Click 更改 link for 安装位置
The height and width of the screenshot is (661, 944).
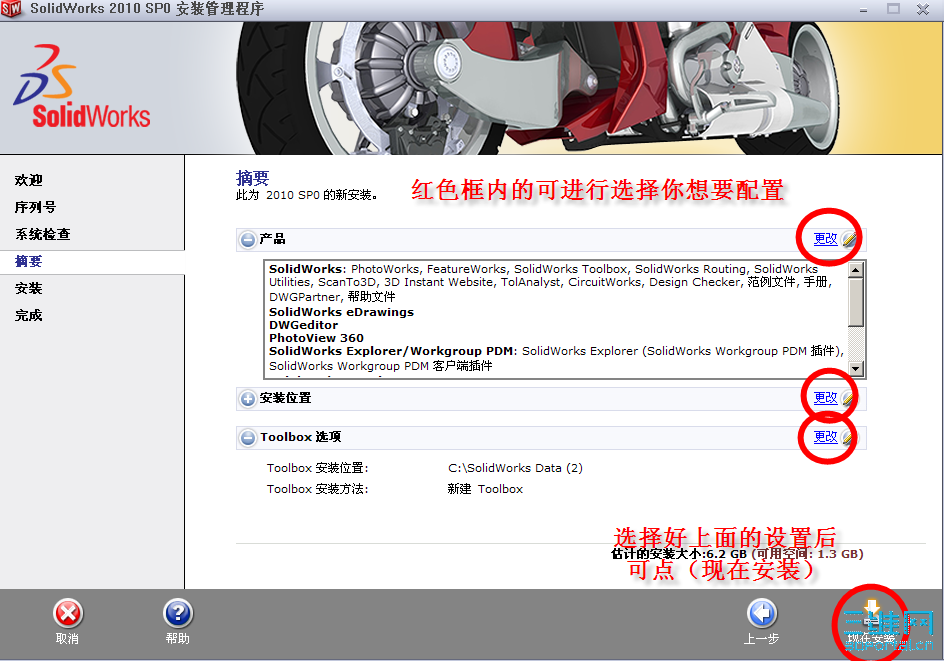pos(825,398)
